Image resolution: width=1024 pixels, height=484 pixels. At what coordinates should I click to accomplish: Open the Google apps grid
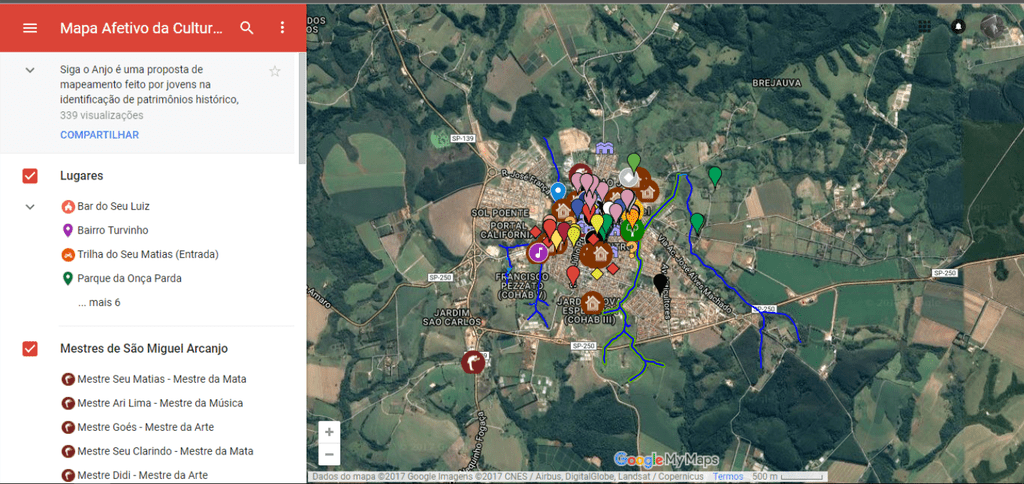pos(924,26)
